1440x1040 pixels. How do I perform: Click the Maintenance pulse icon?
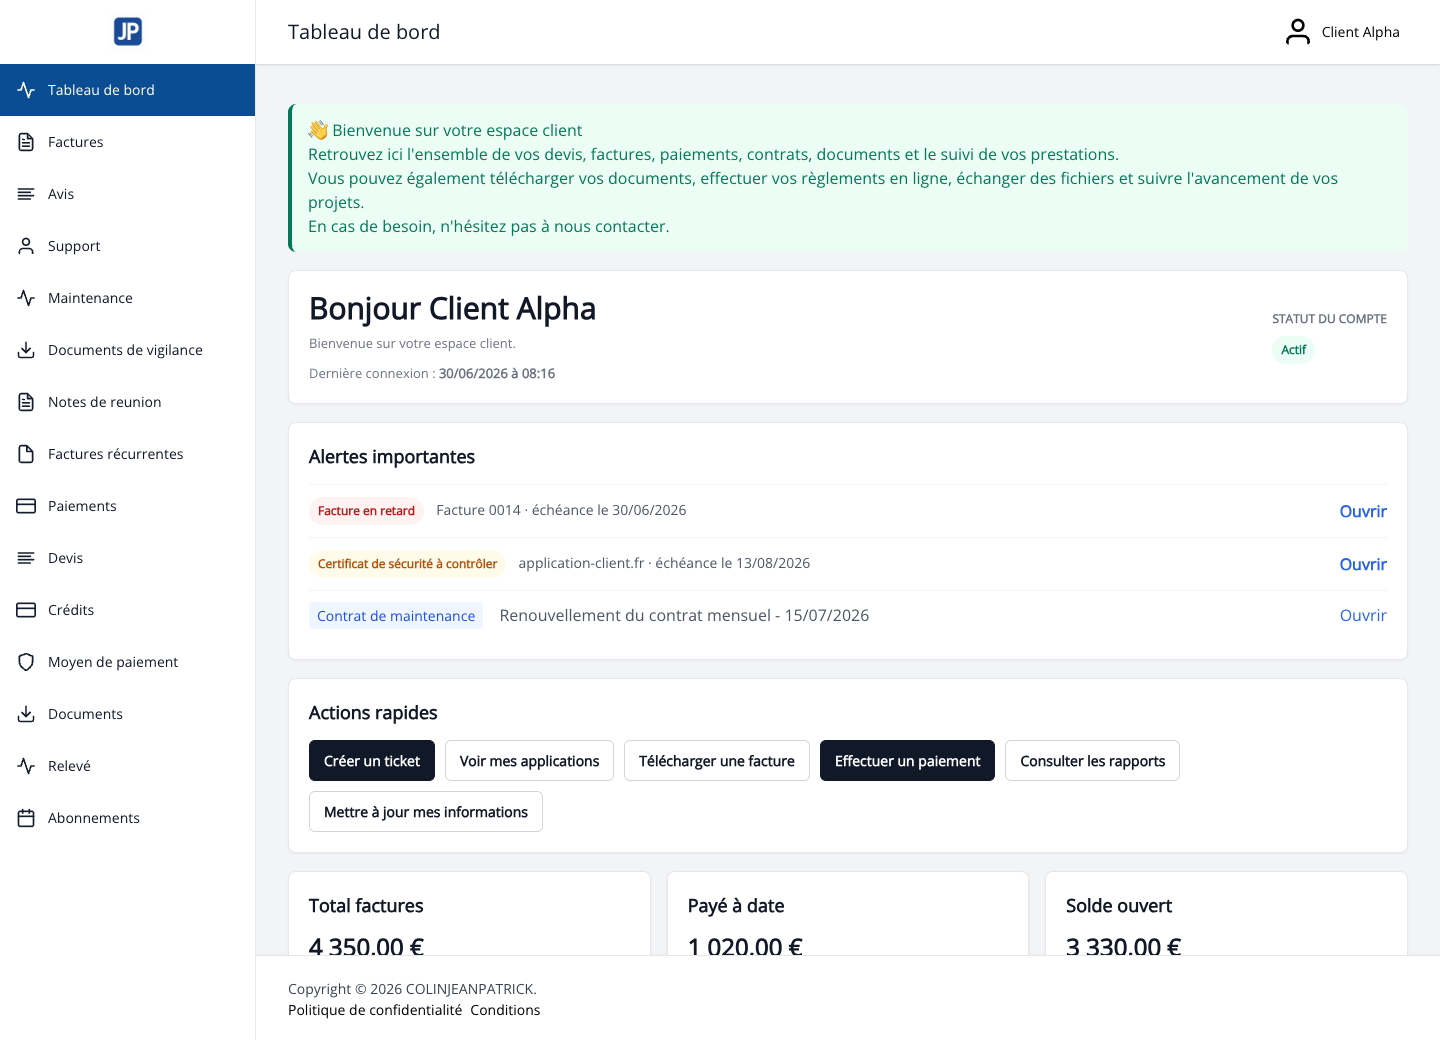click(26, 298)
